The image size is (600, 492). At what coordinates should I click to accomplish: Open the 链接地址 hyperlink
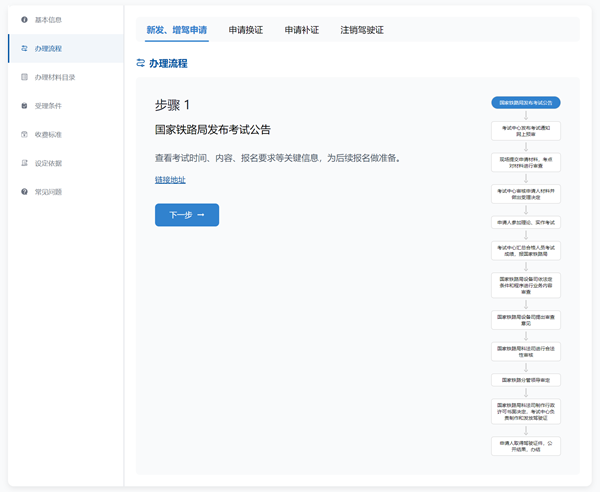(x=170, y=180)
